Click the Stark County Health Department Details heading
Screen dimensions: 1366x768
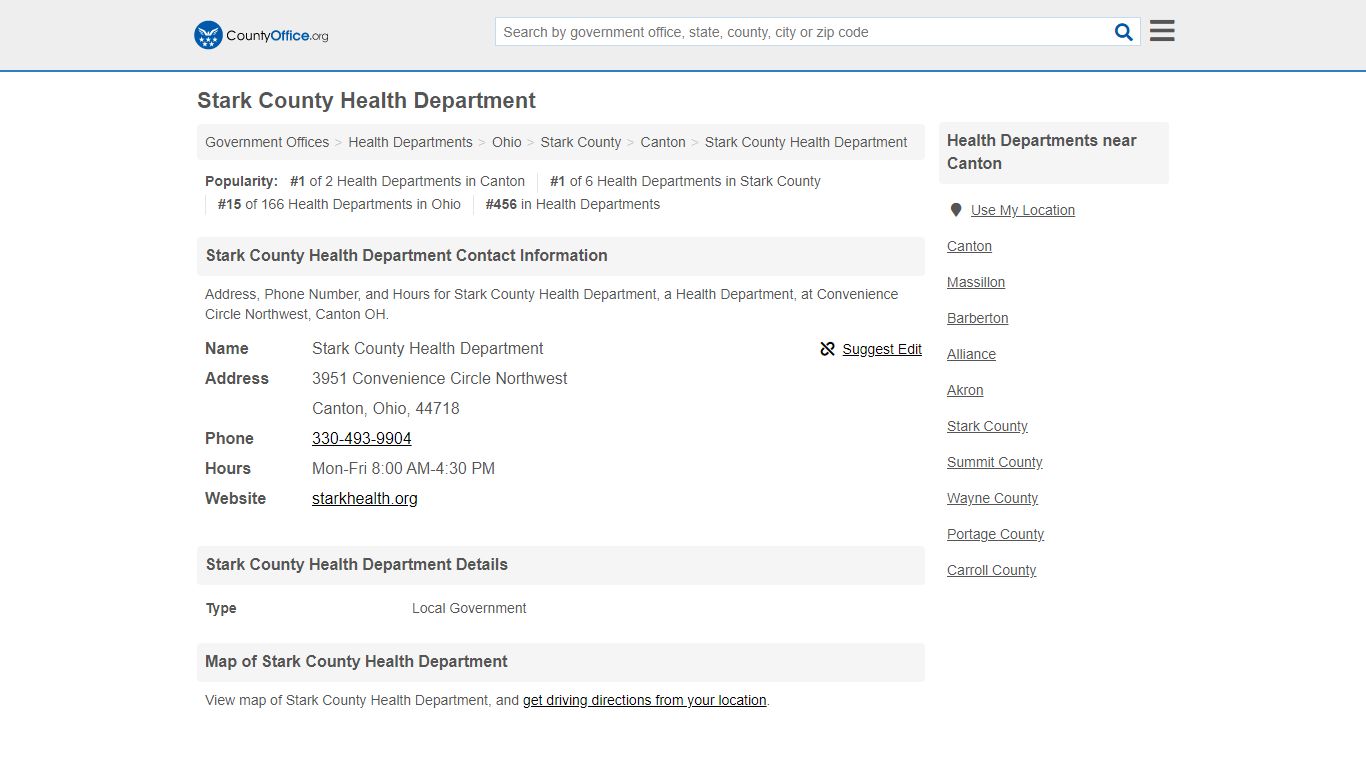coord(357,565)
